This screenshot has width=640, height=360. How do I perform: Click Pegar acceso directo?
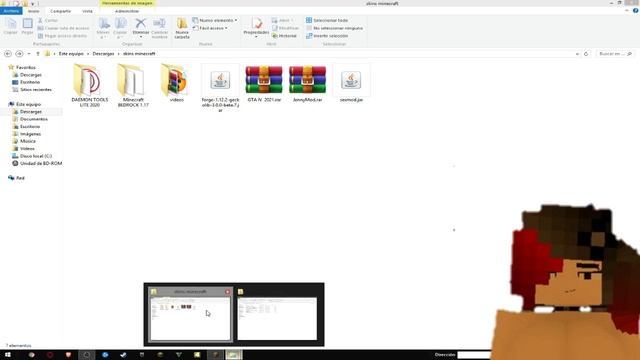[x=62, y=36]
